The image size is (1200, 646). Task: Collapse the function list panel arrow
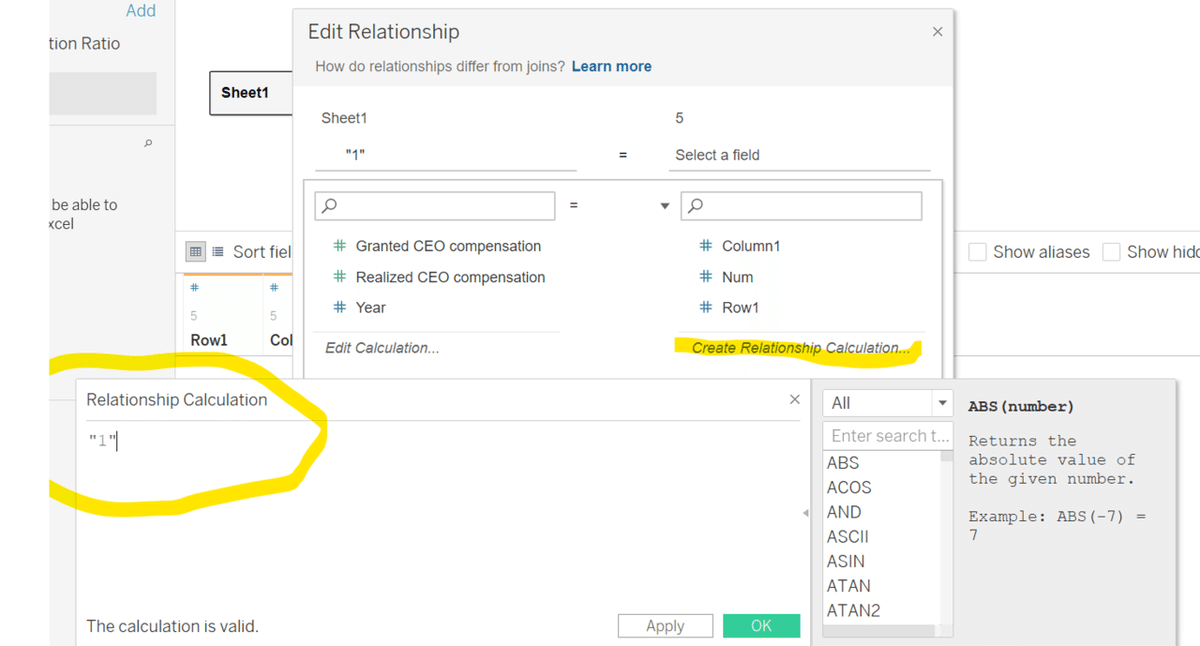pyautogui.click(x=807, y=513)
